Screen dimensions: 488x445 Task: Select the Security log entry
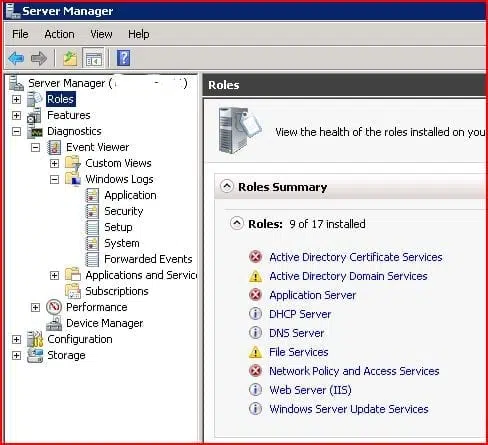point(124,211)
